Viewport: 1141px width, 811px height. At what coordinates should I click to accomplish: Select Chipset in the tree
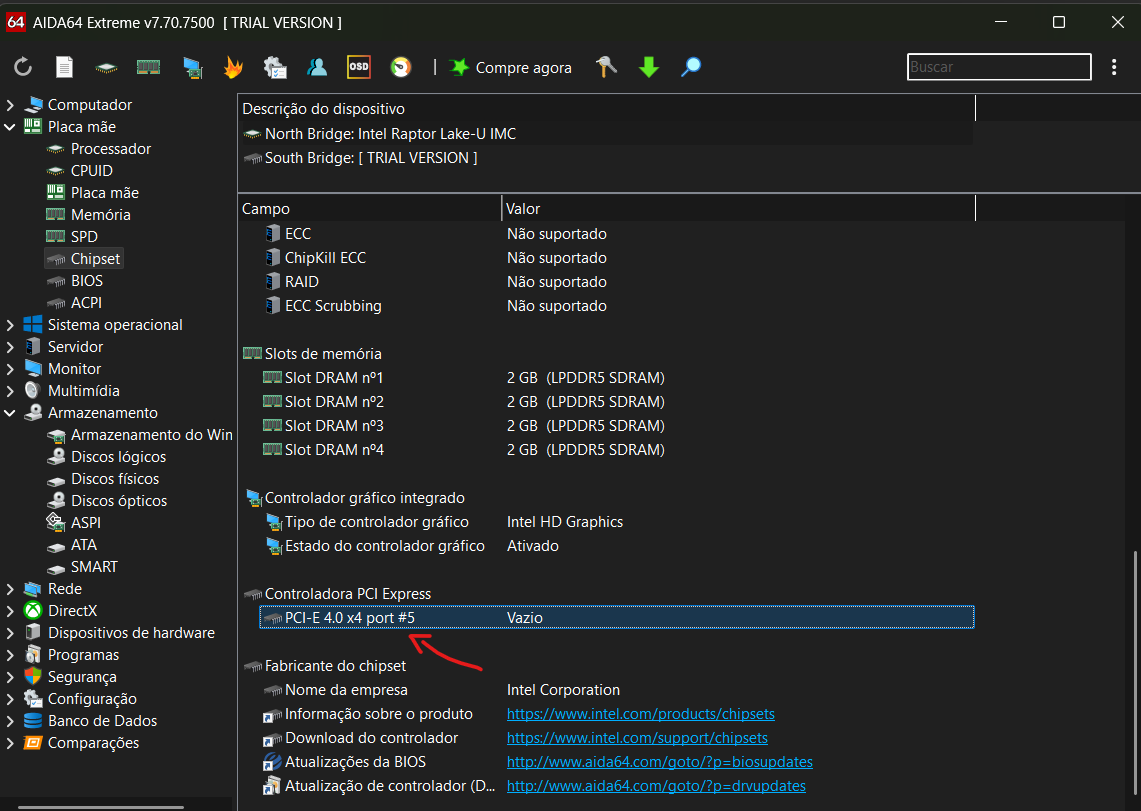coord(95,259)
